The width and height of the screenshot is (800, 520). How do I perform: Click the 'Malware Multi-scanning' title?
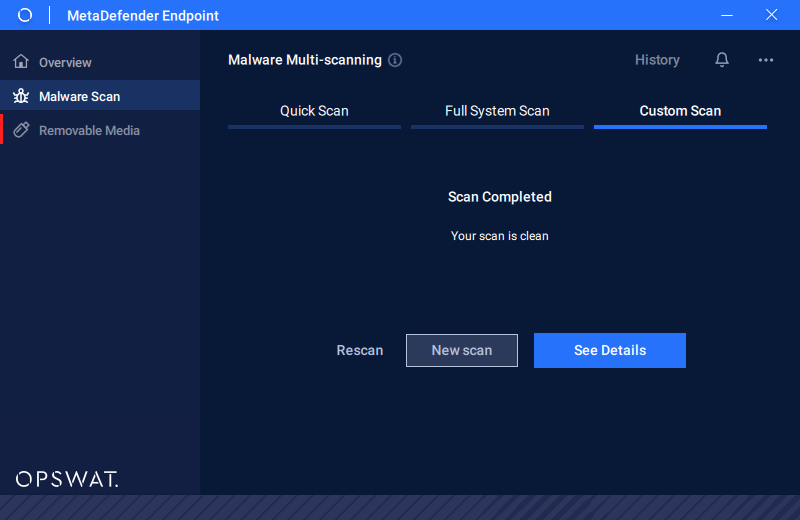(x=305, y=60)
